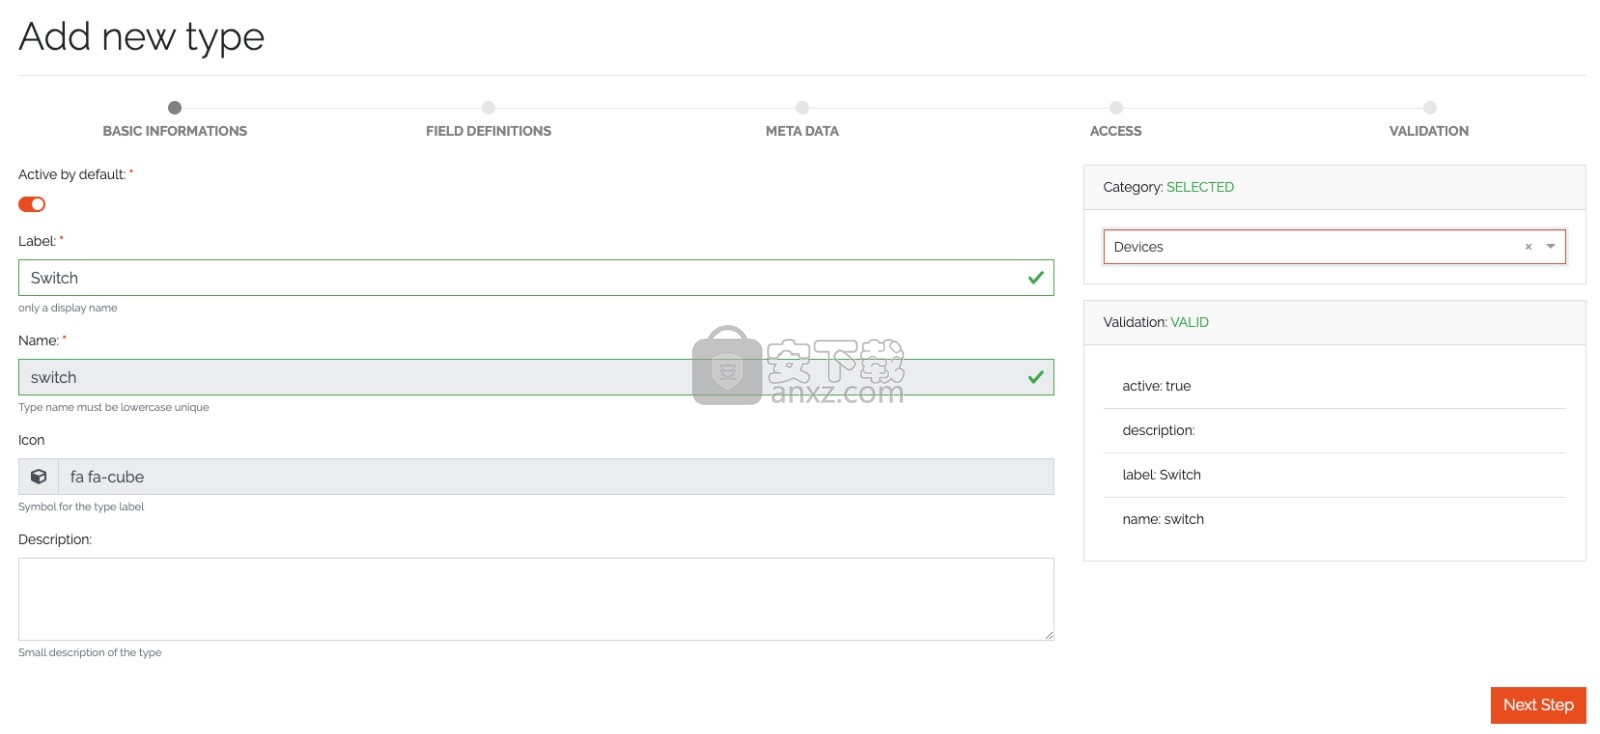This screenshot has width=1600, height=734.
Task: Select the 'label: Switch' validation row
Action: pos(1335,475)
